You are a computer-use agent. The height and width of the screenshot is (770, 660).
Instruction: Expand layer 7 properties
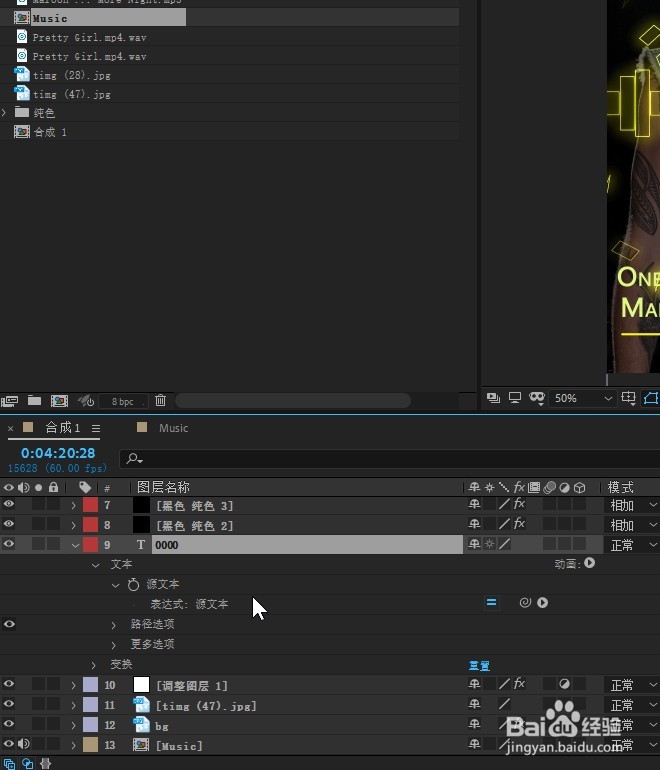(74, 505)
